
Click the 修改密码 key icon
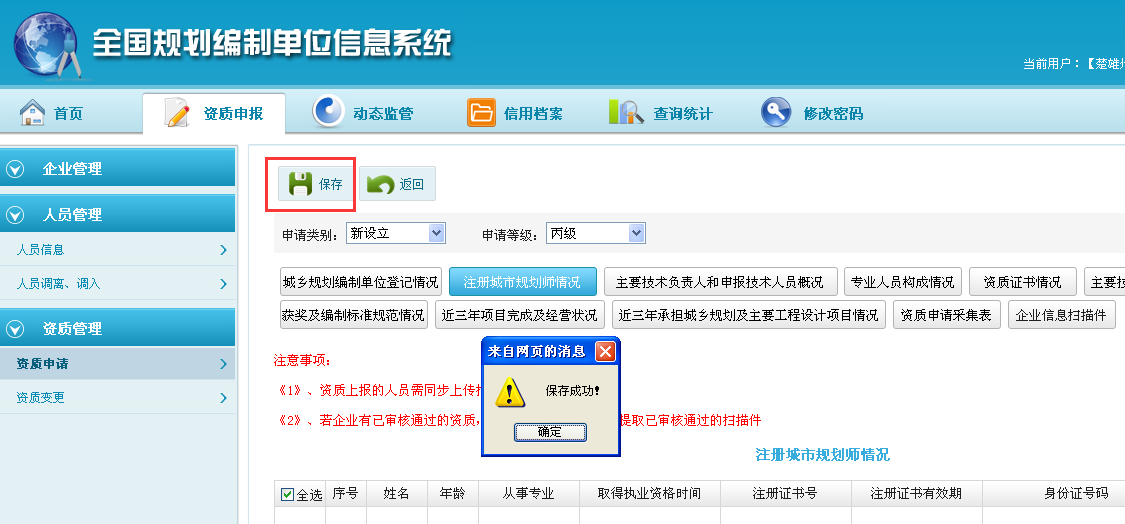776,113
